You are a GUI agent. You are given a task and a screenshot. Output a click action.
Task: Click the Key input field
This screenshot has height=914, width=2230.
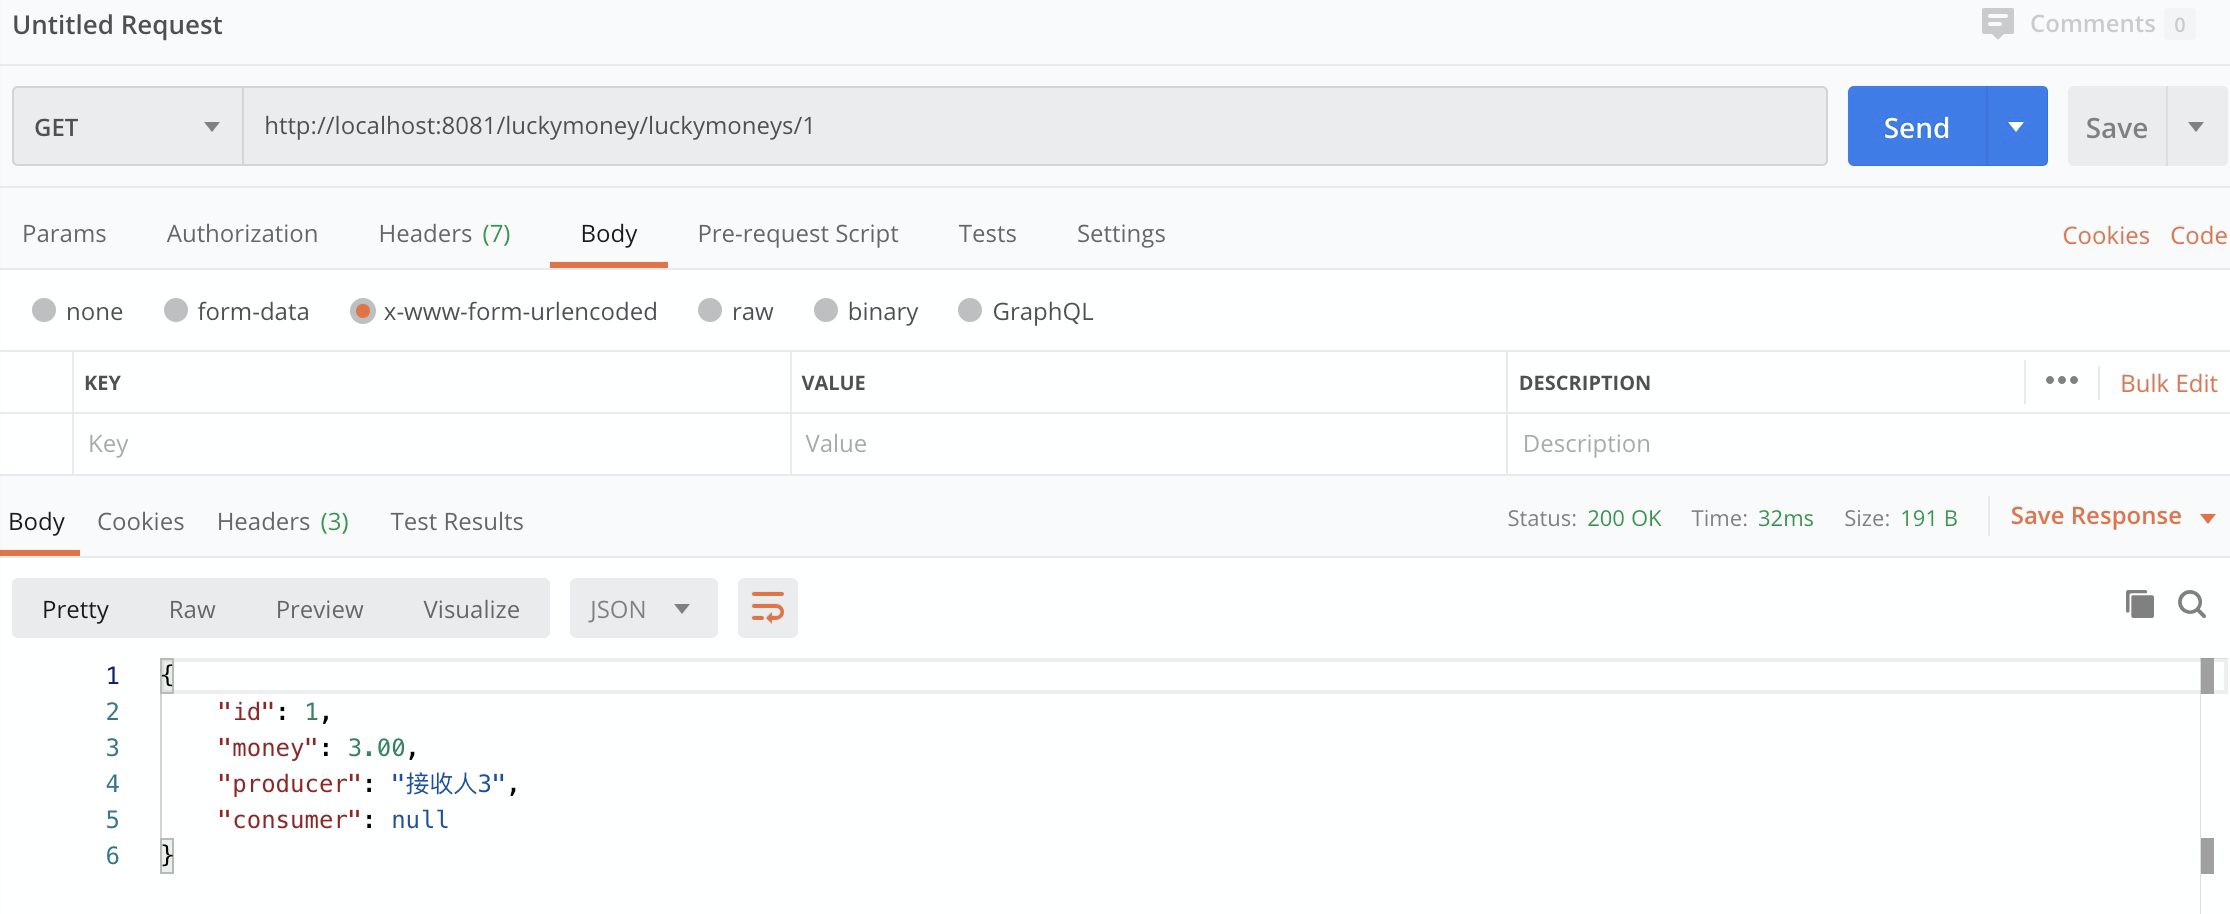point(432,443)
